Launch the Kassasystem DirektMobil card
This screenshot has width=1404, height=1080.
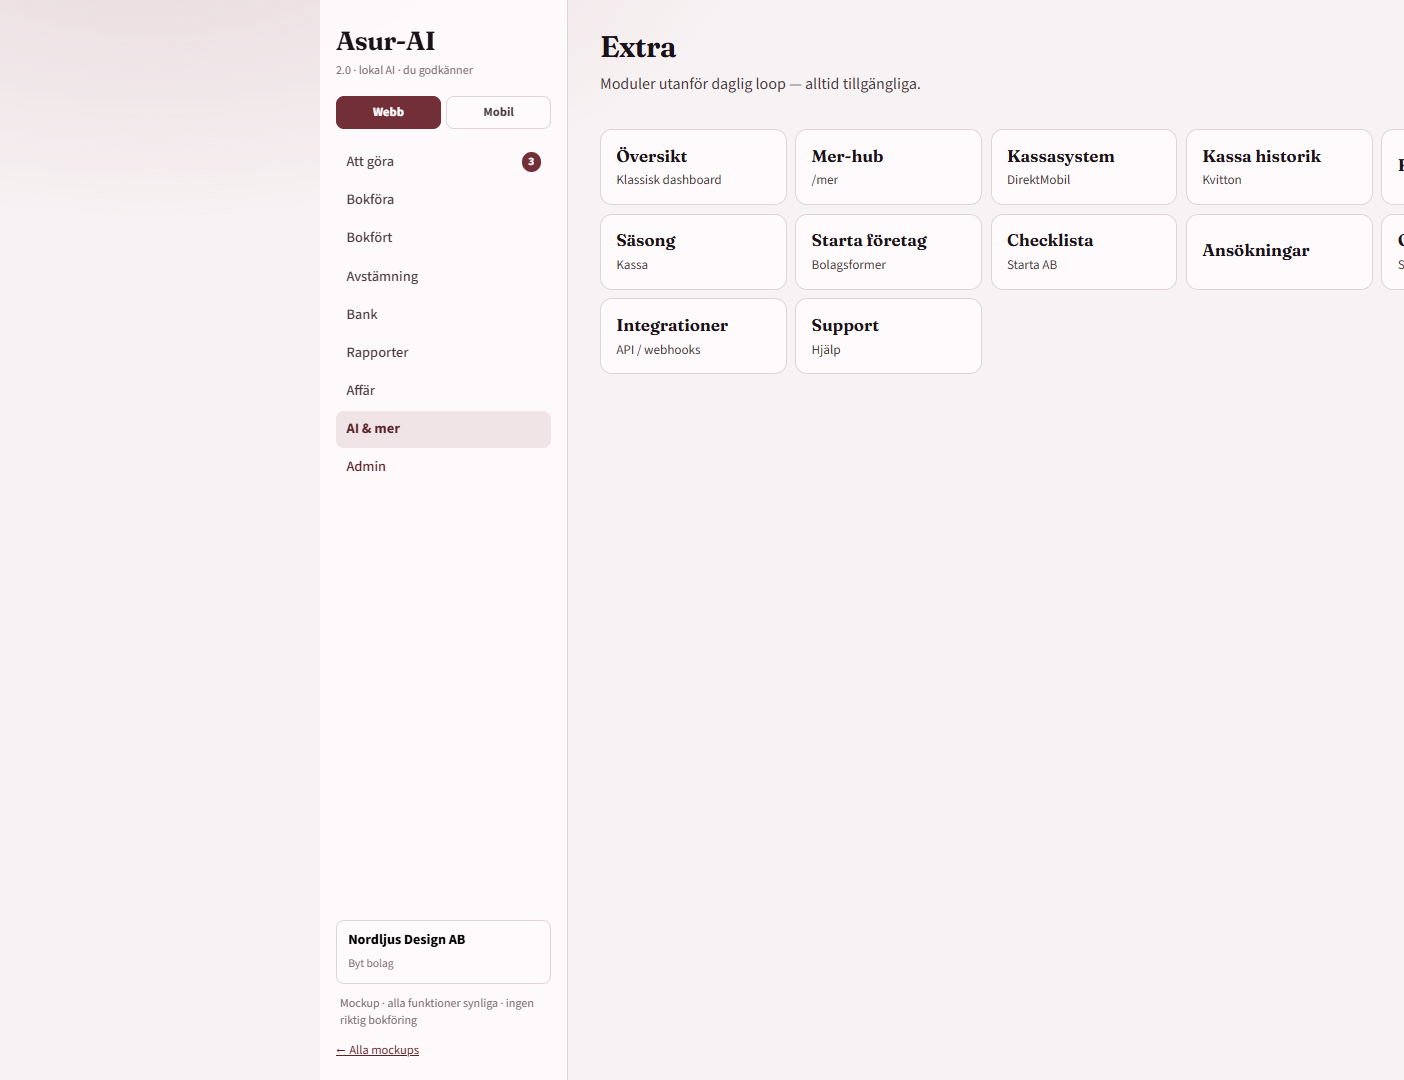[x=1084, y=167]
